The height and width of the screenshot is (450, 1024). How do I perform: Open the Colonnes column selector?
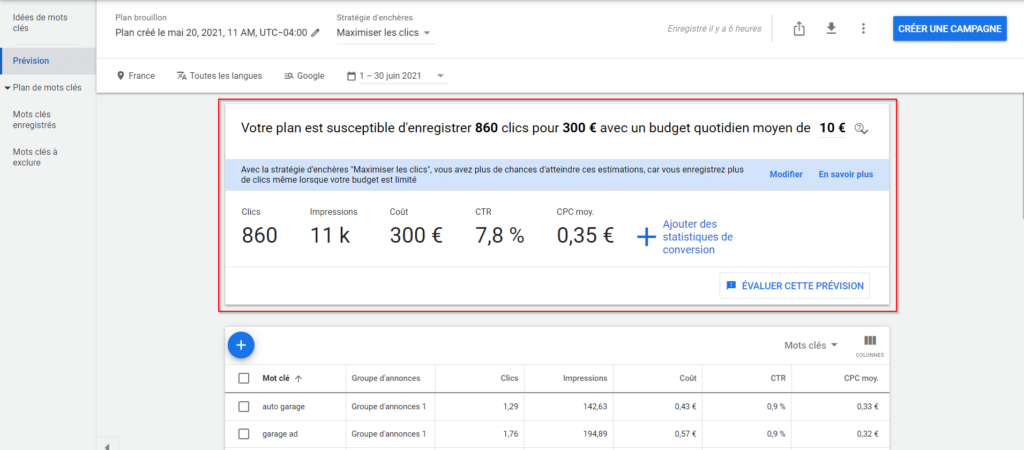[869, 344]
